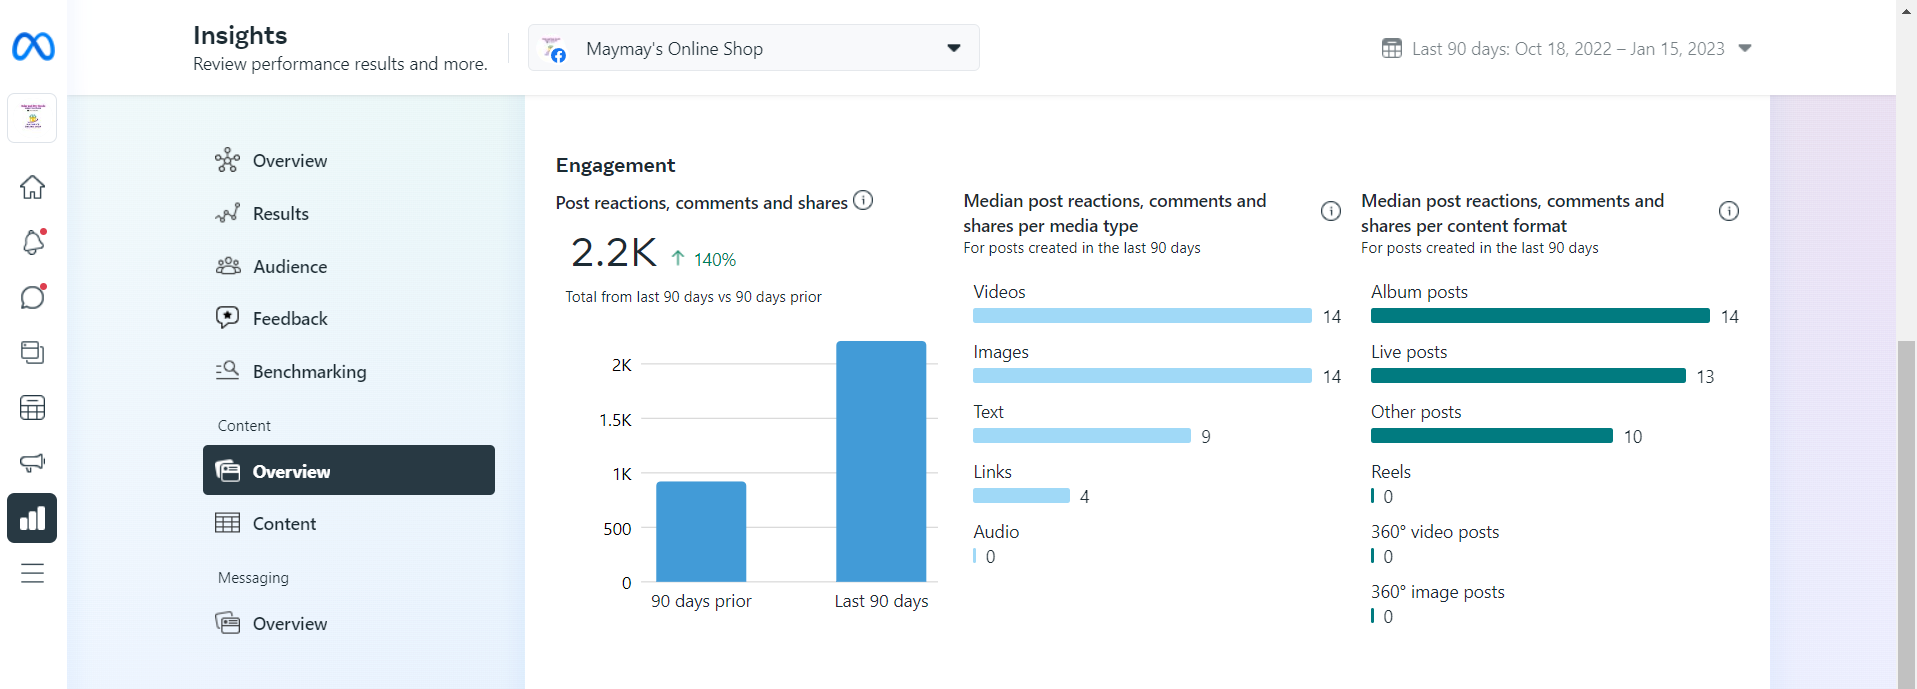1917x689 pixels.
Task: Click the Last 90 days chart bar
Action: click(x=881, y=460)
